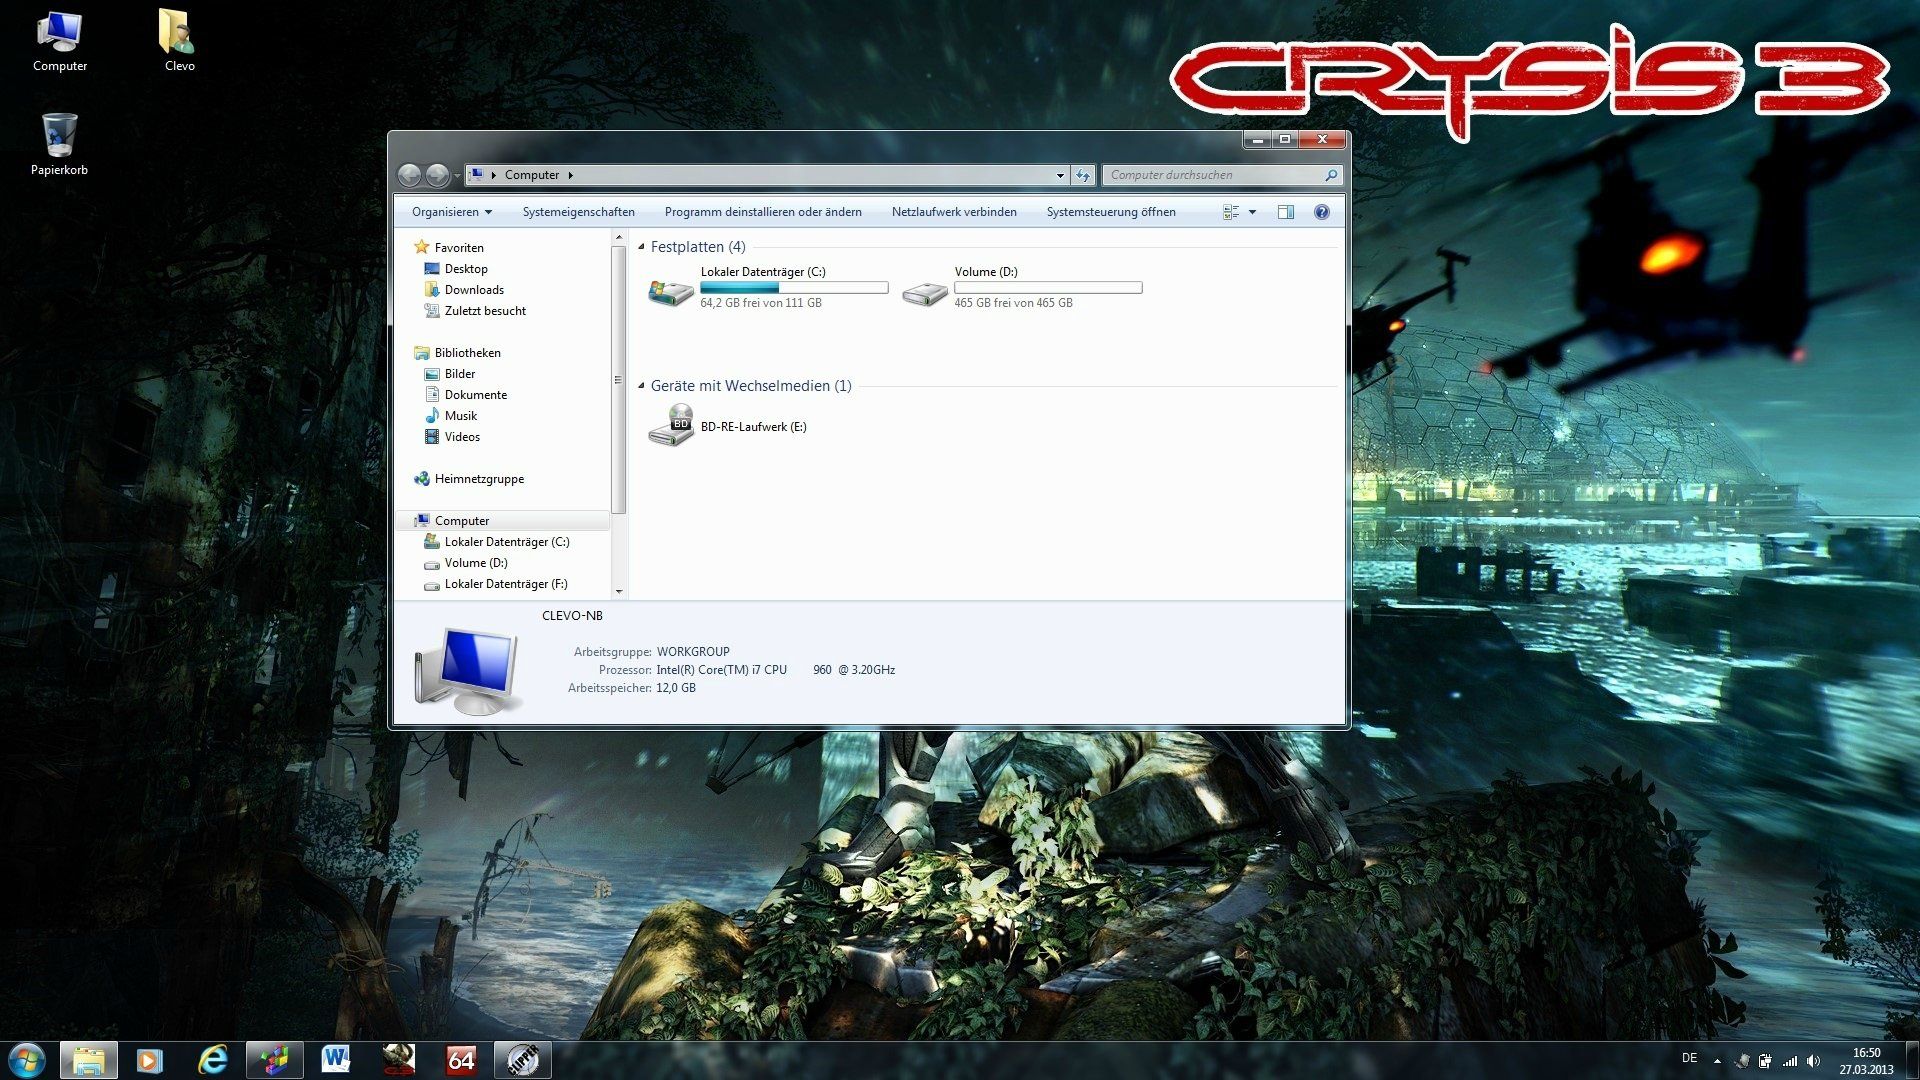Click Programm deinstallieren oder ändern
The height and width of the screenshot is (1080, 1920).
click(763, 212)
